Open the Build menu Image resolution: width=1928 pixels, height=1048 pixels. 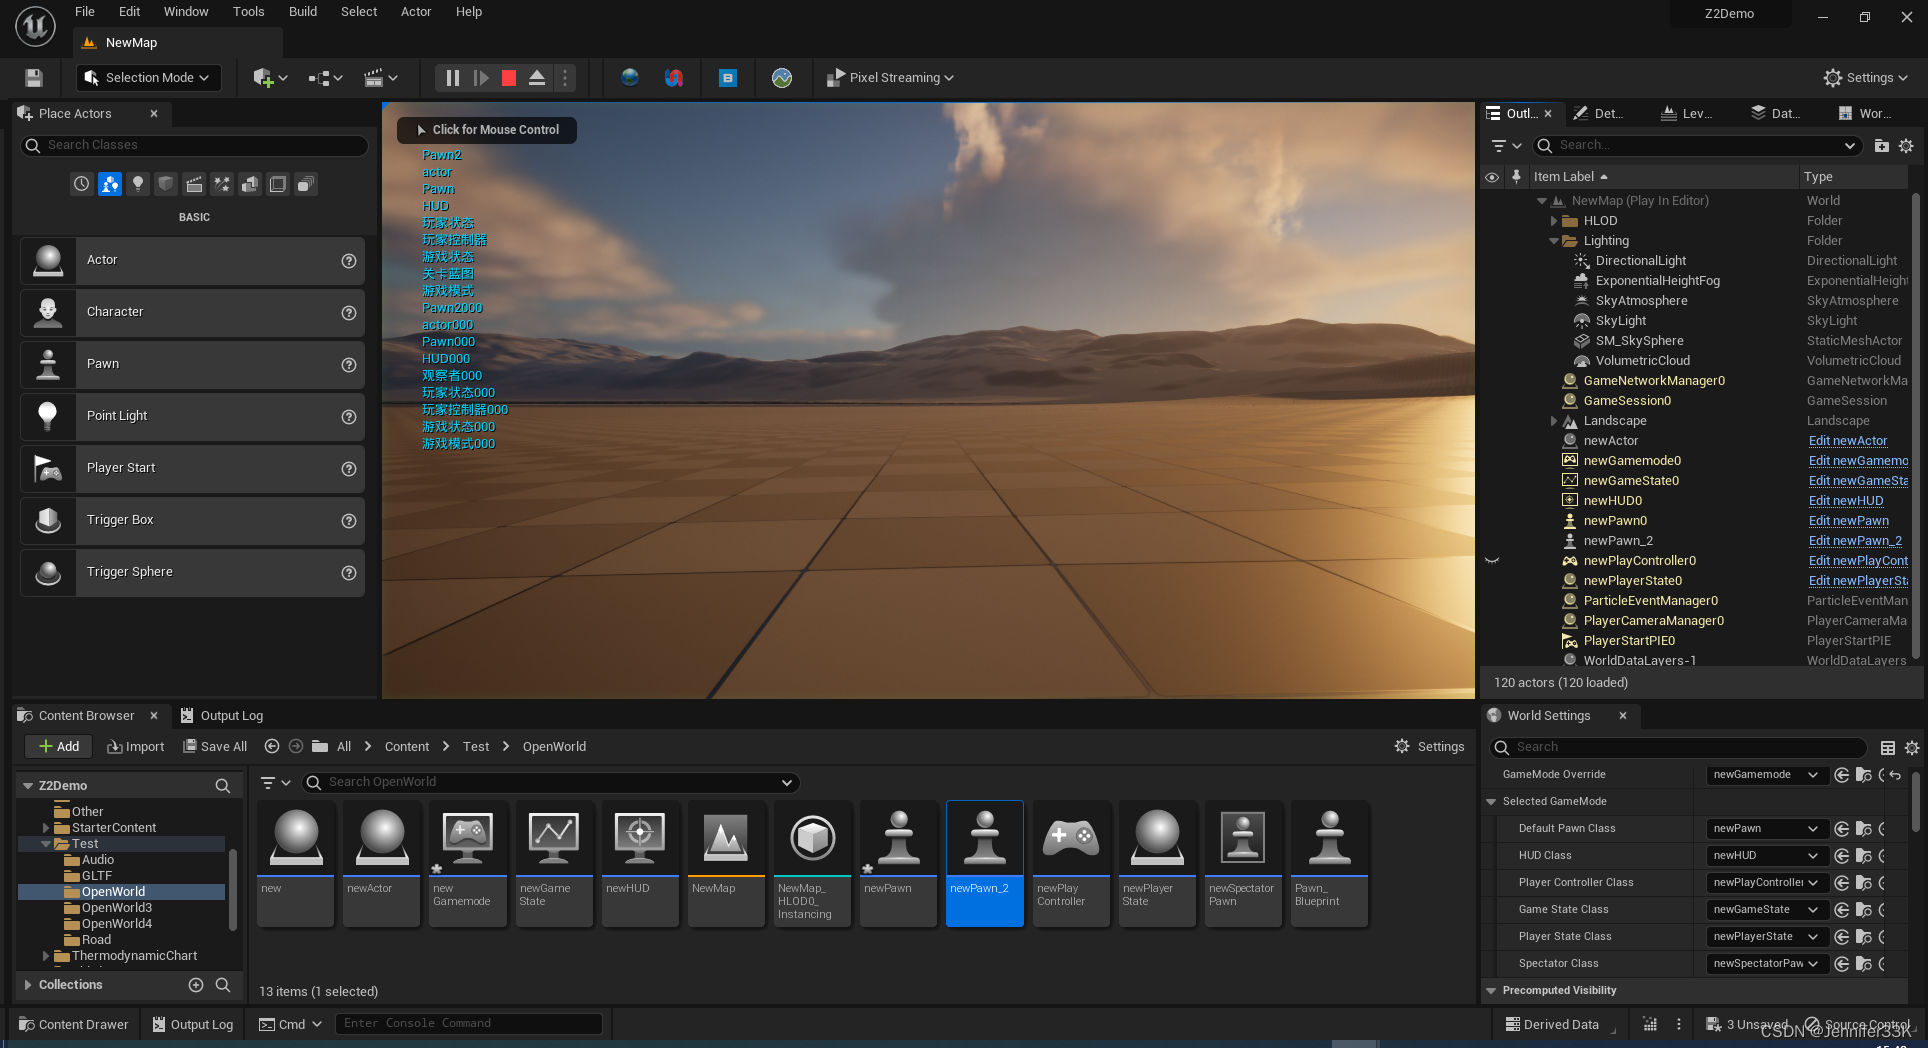pos(303,12)
